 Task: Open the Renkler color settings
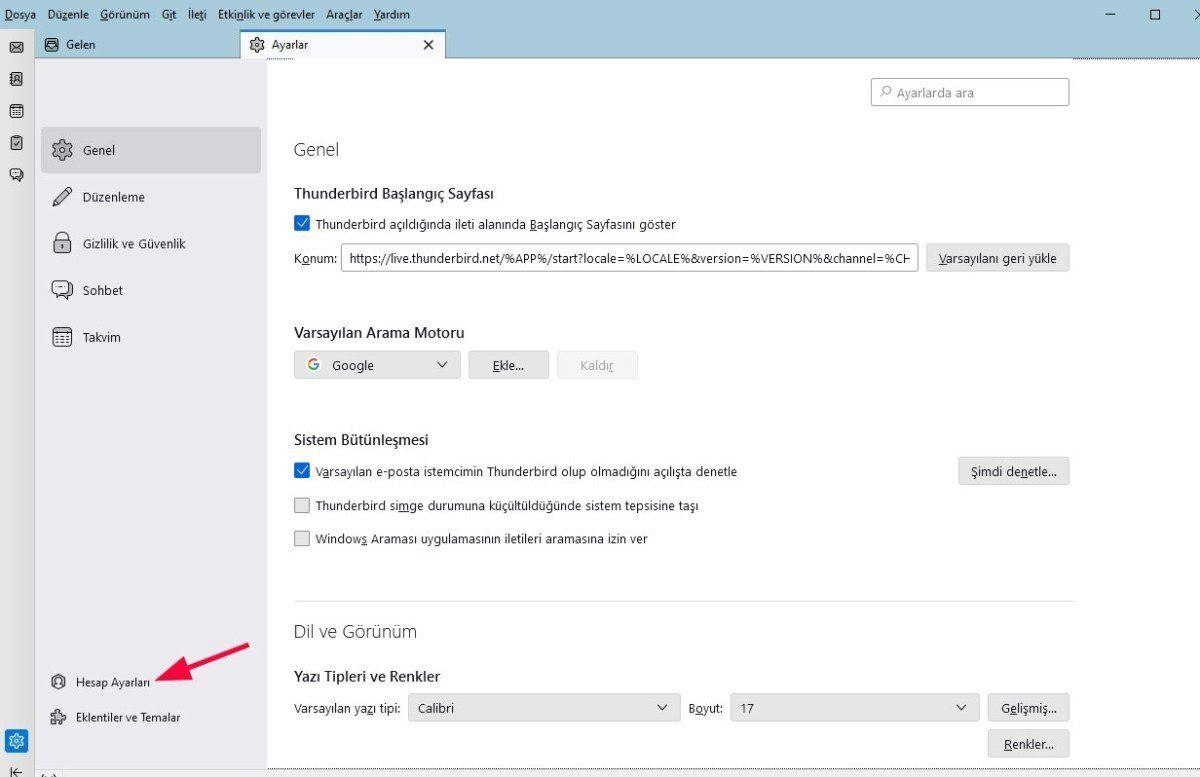[x=1028, y=743]
